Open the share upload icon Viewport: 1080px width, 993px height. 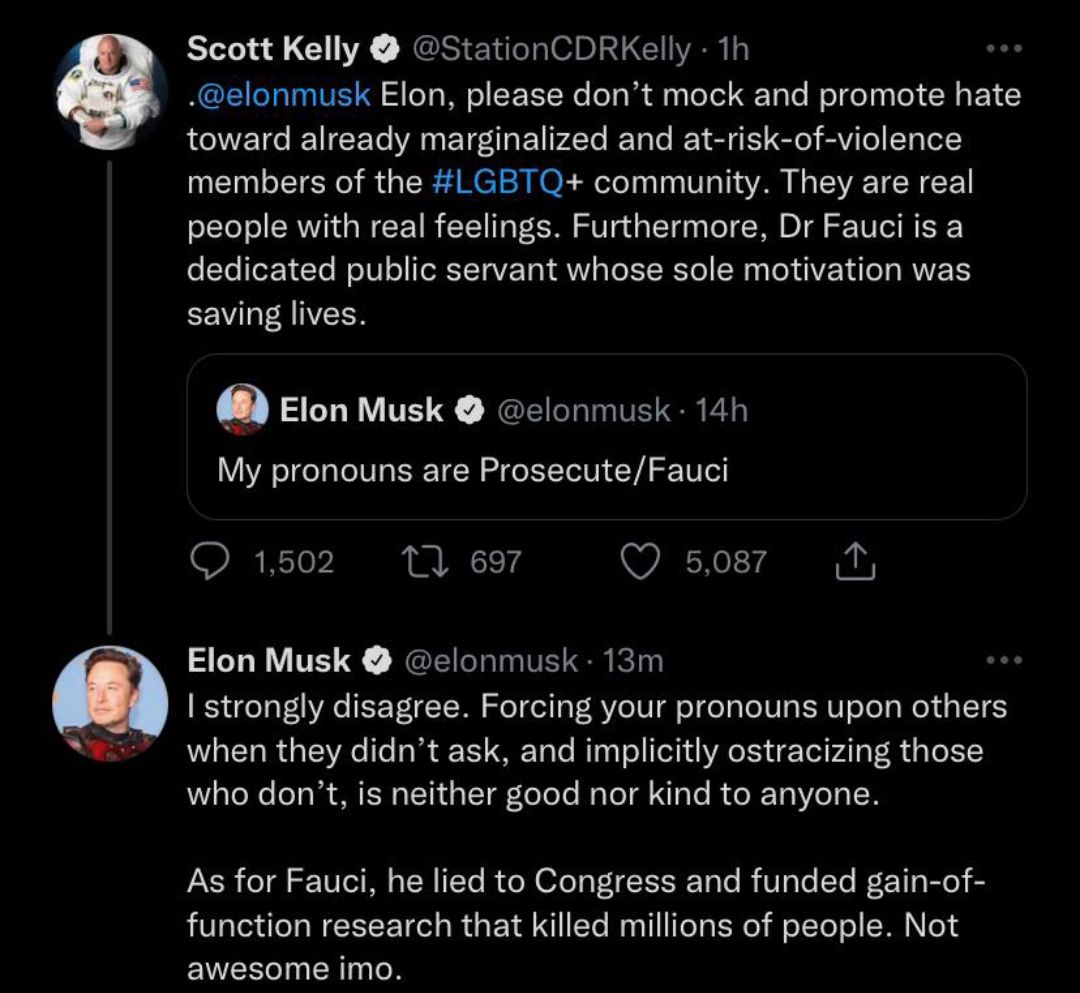(x=855, y=562)
